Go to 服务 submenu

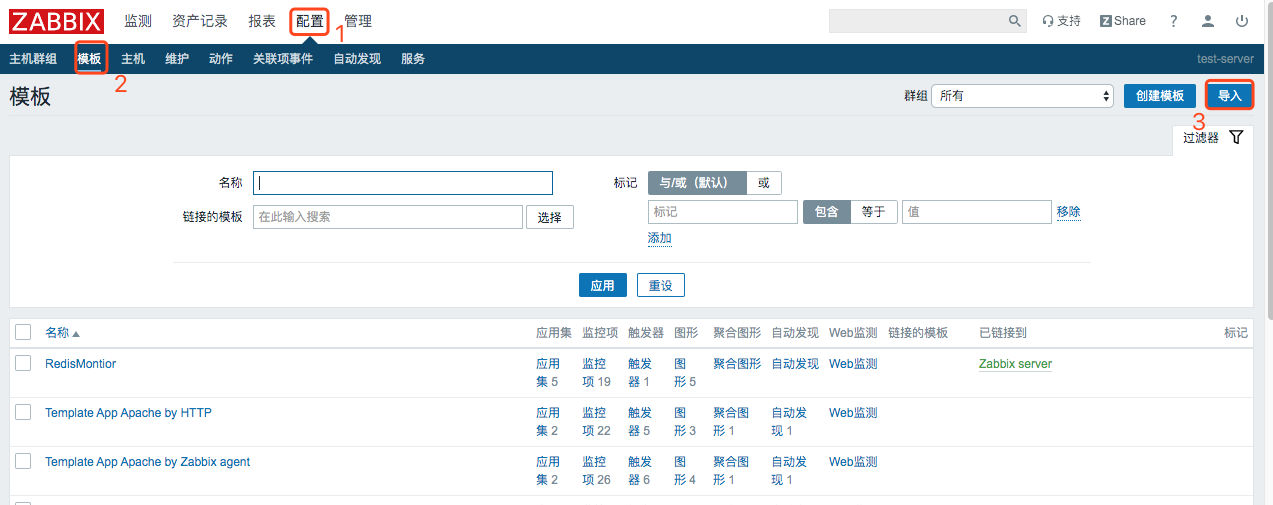click(x=413, y=59)
